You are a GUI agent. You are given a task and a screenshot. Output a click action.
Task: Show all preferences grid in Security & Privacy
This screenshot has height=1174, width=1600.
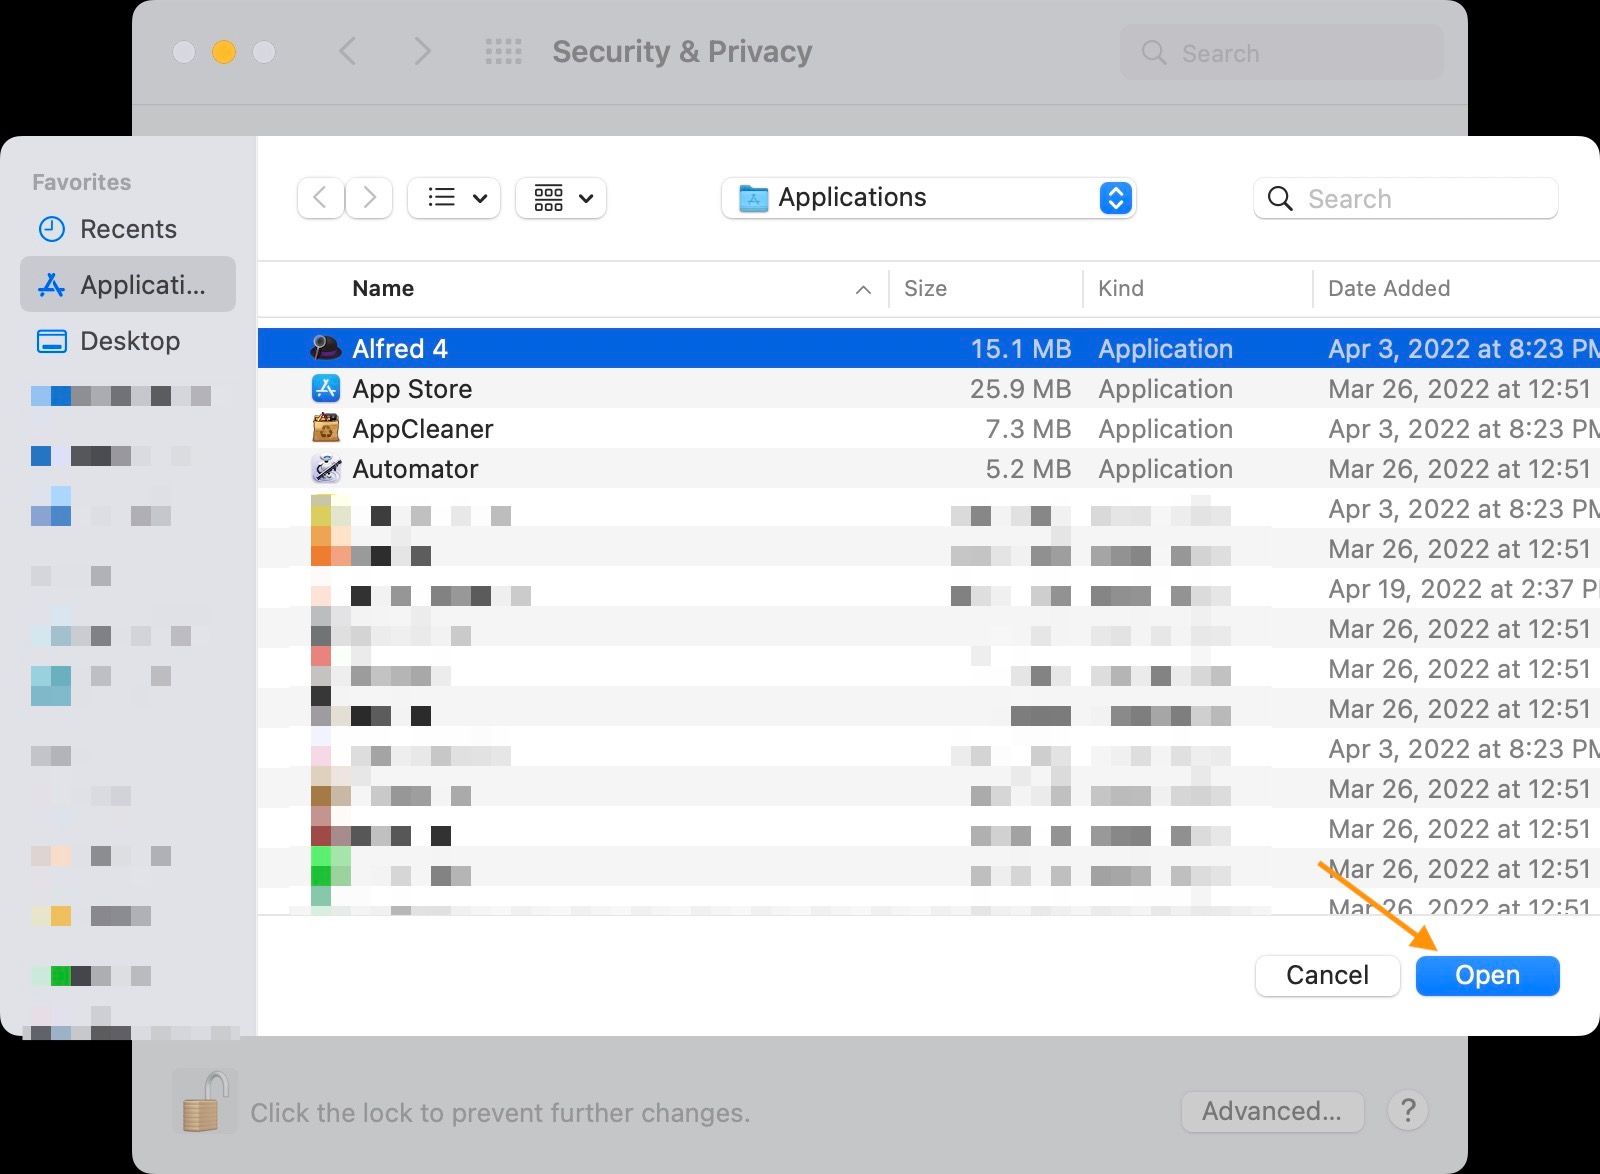click(x=503, y=52)
